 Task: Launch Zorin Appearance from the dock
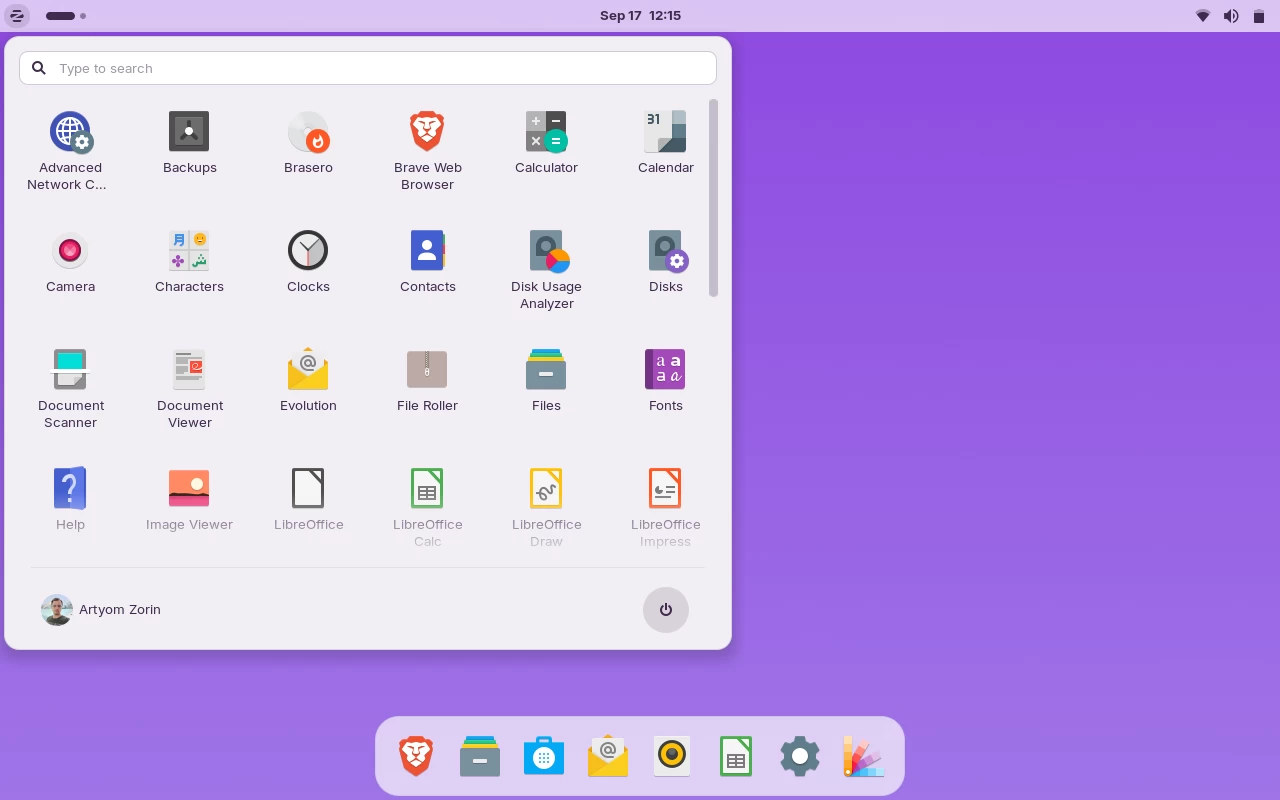pyautogui.click(x=863, y=756)
